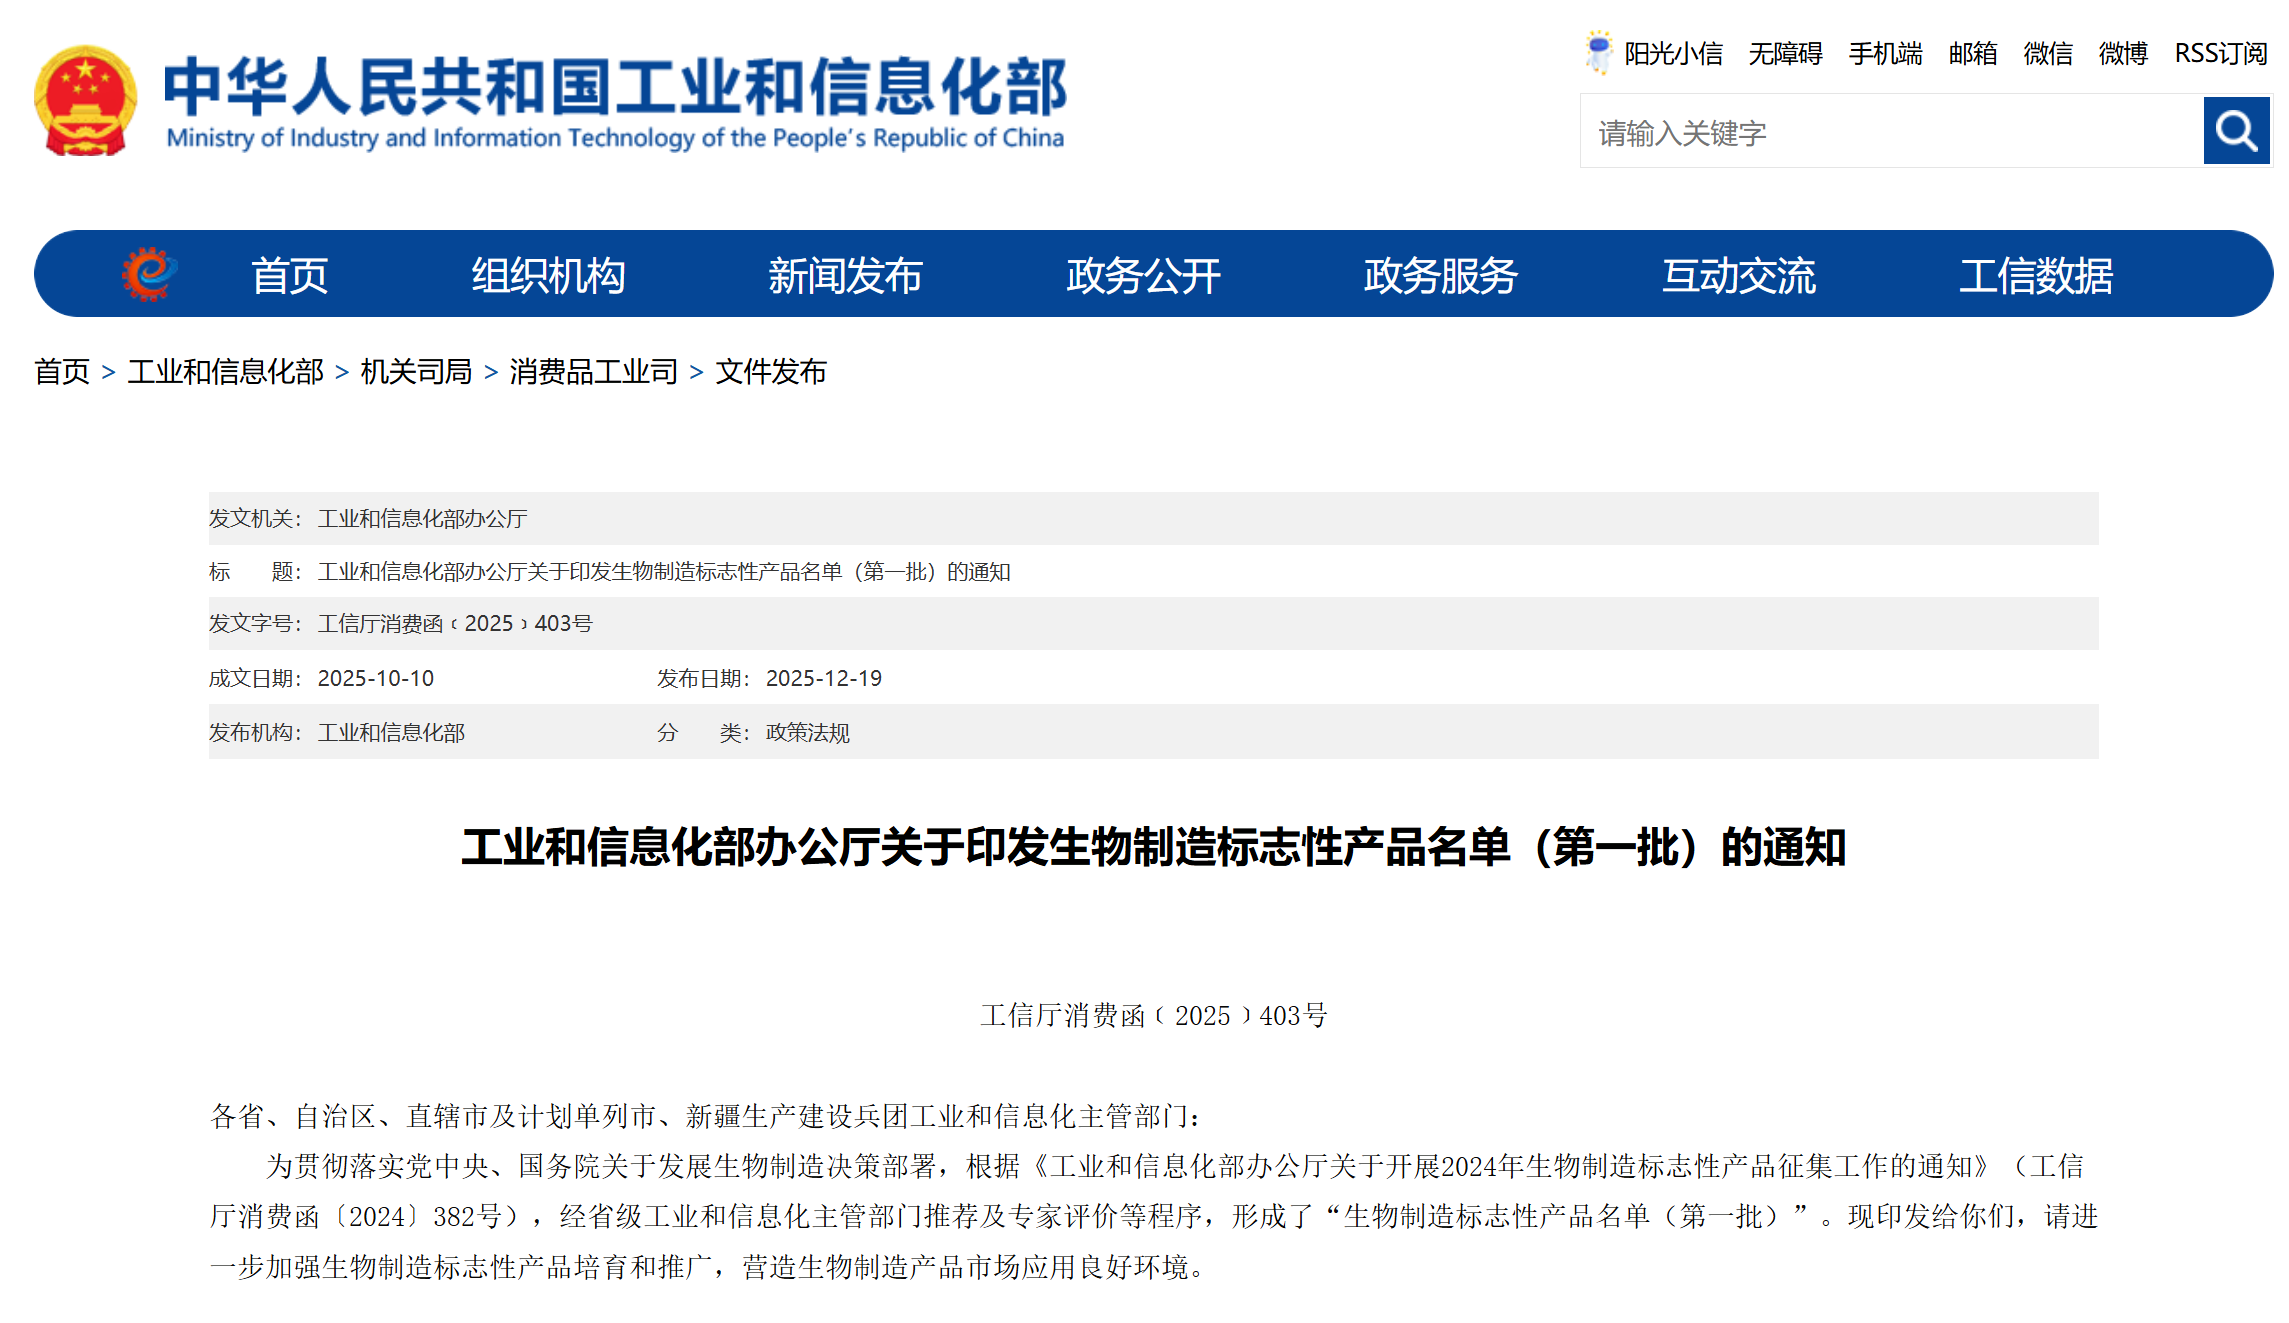Viewport: 2289px width, 1323px height.
Task: Open 政务服务 navigation item
Action: [1440, 276]
